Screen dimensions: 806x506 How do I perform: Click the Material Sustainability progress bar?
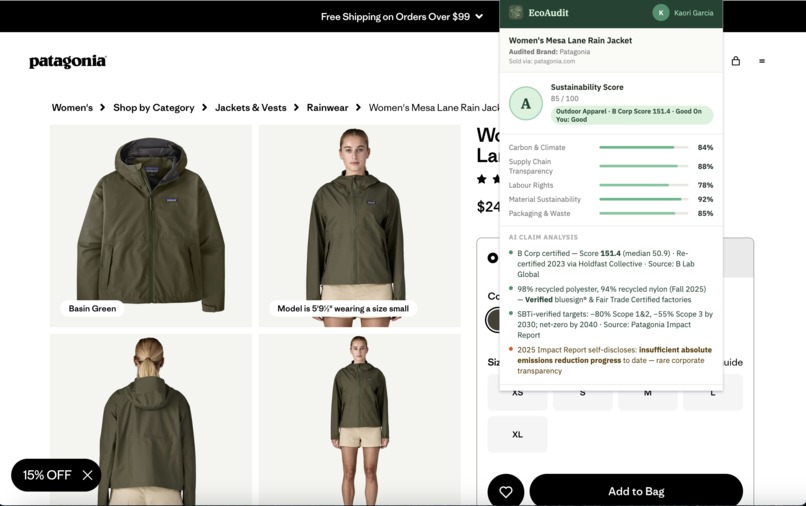644,199
